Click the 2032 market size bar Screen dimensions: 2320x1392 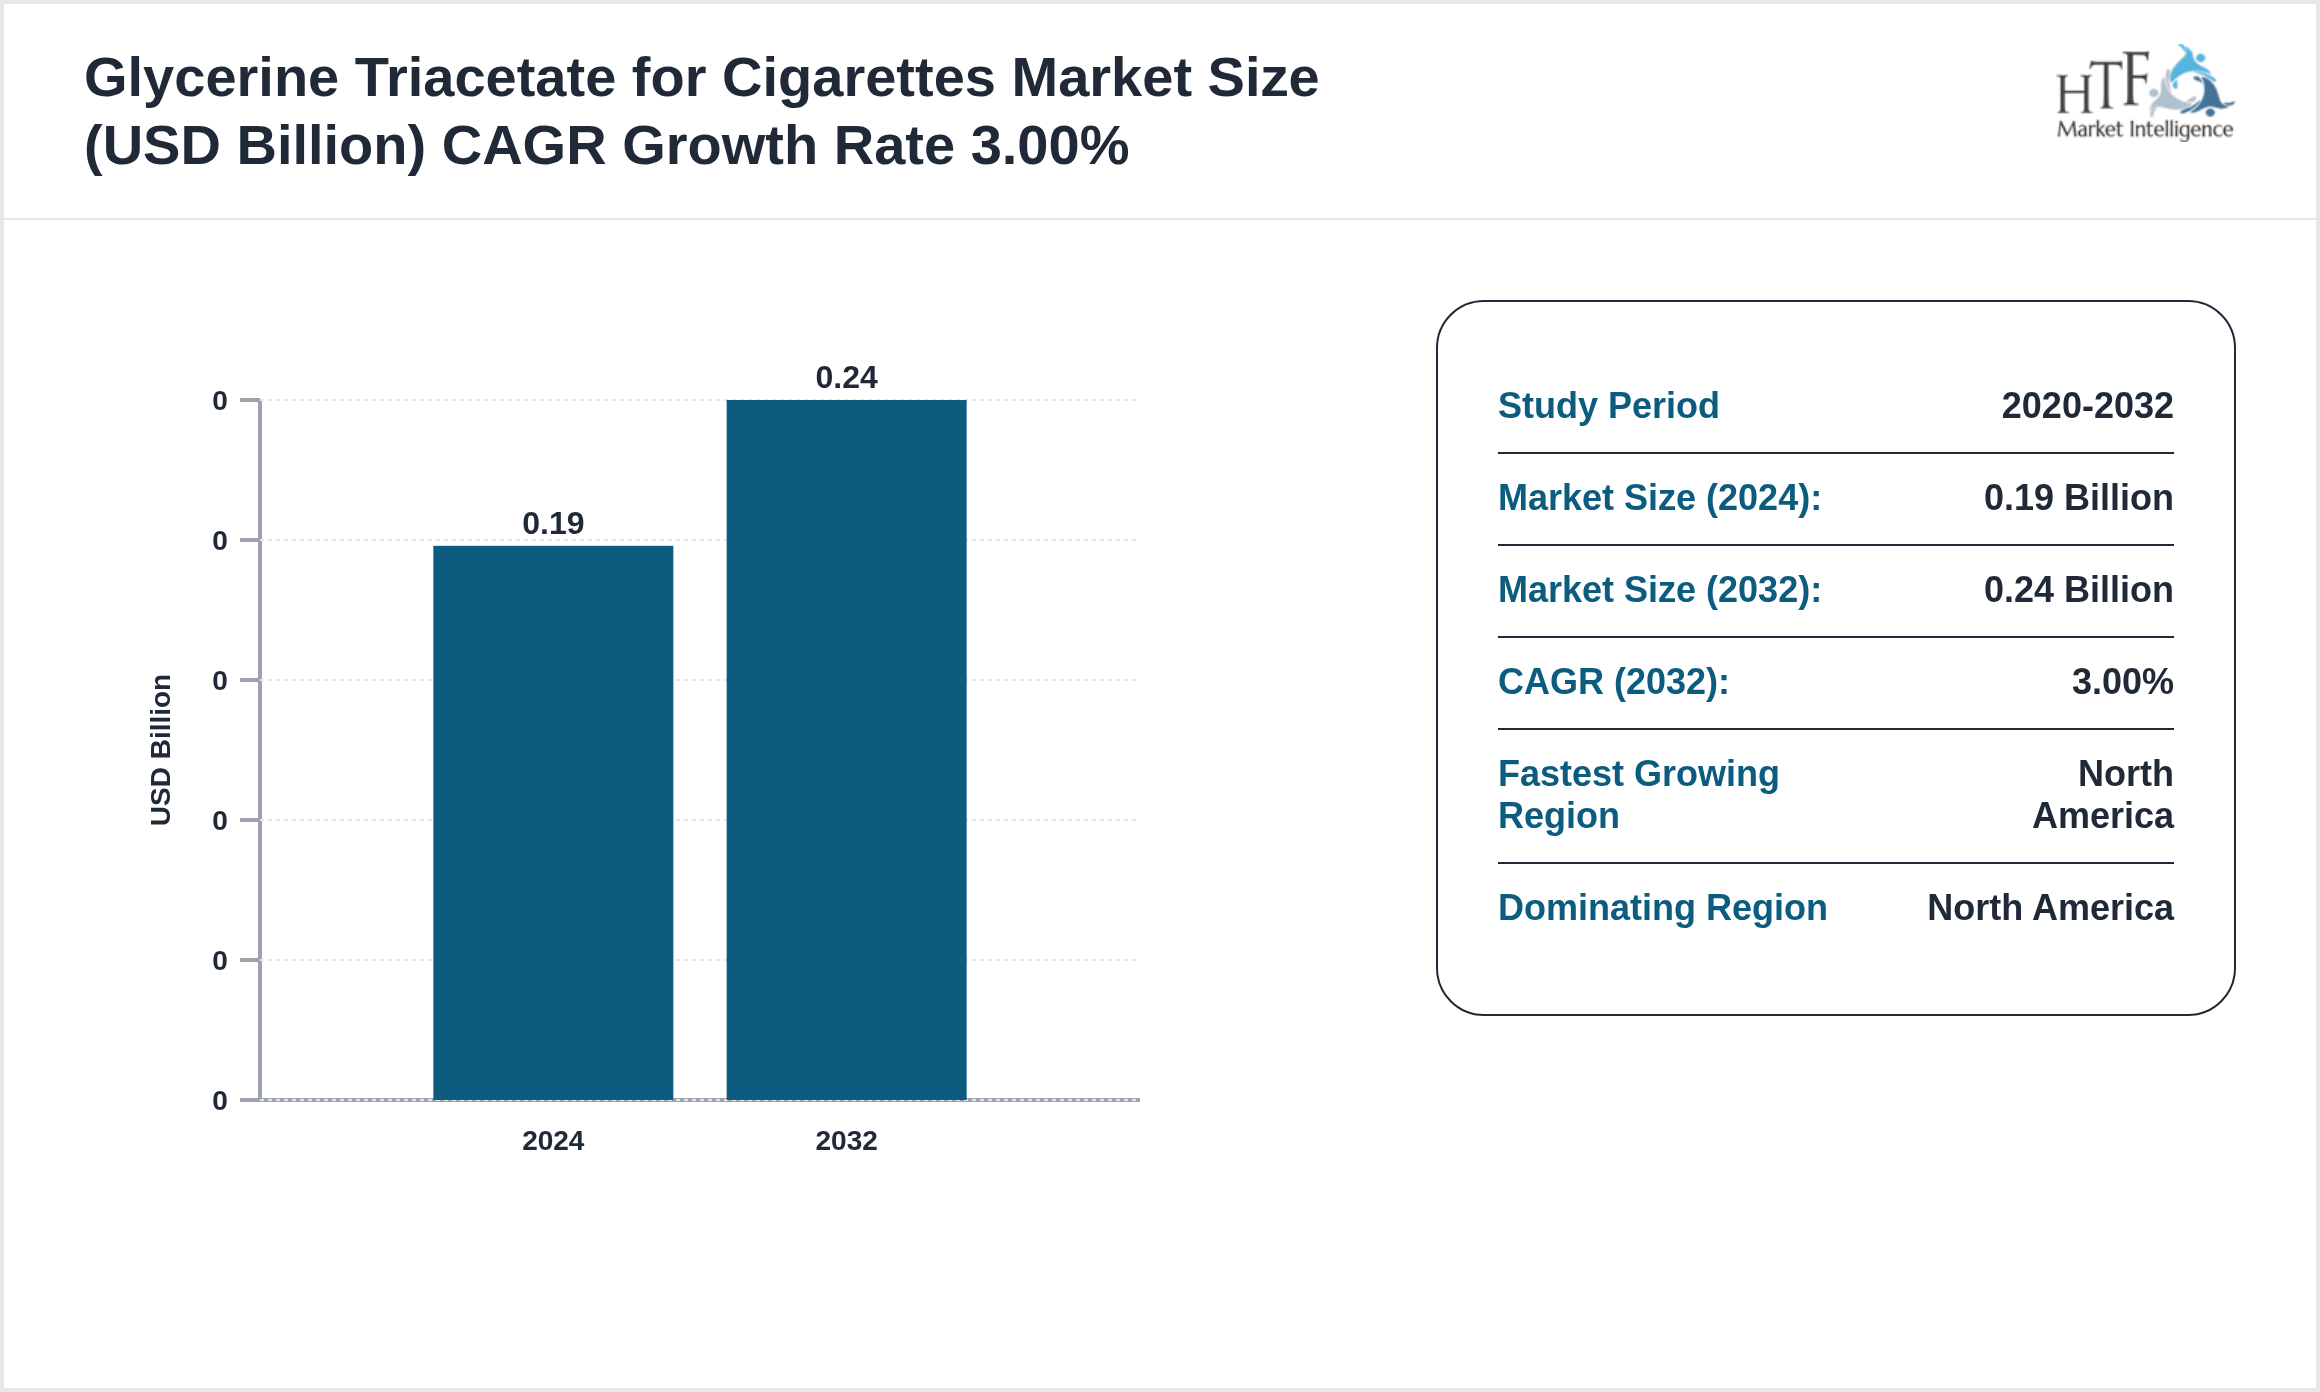[846, 750]
